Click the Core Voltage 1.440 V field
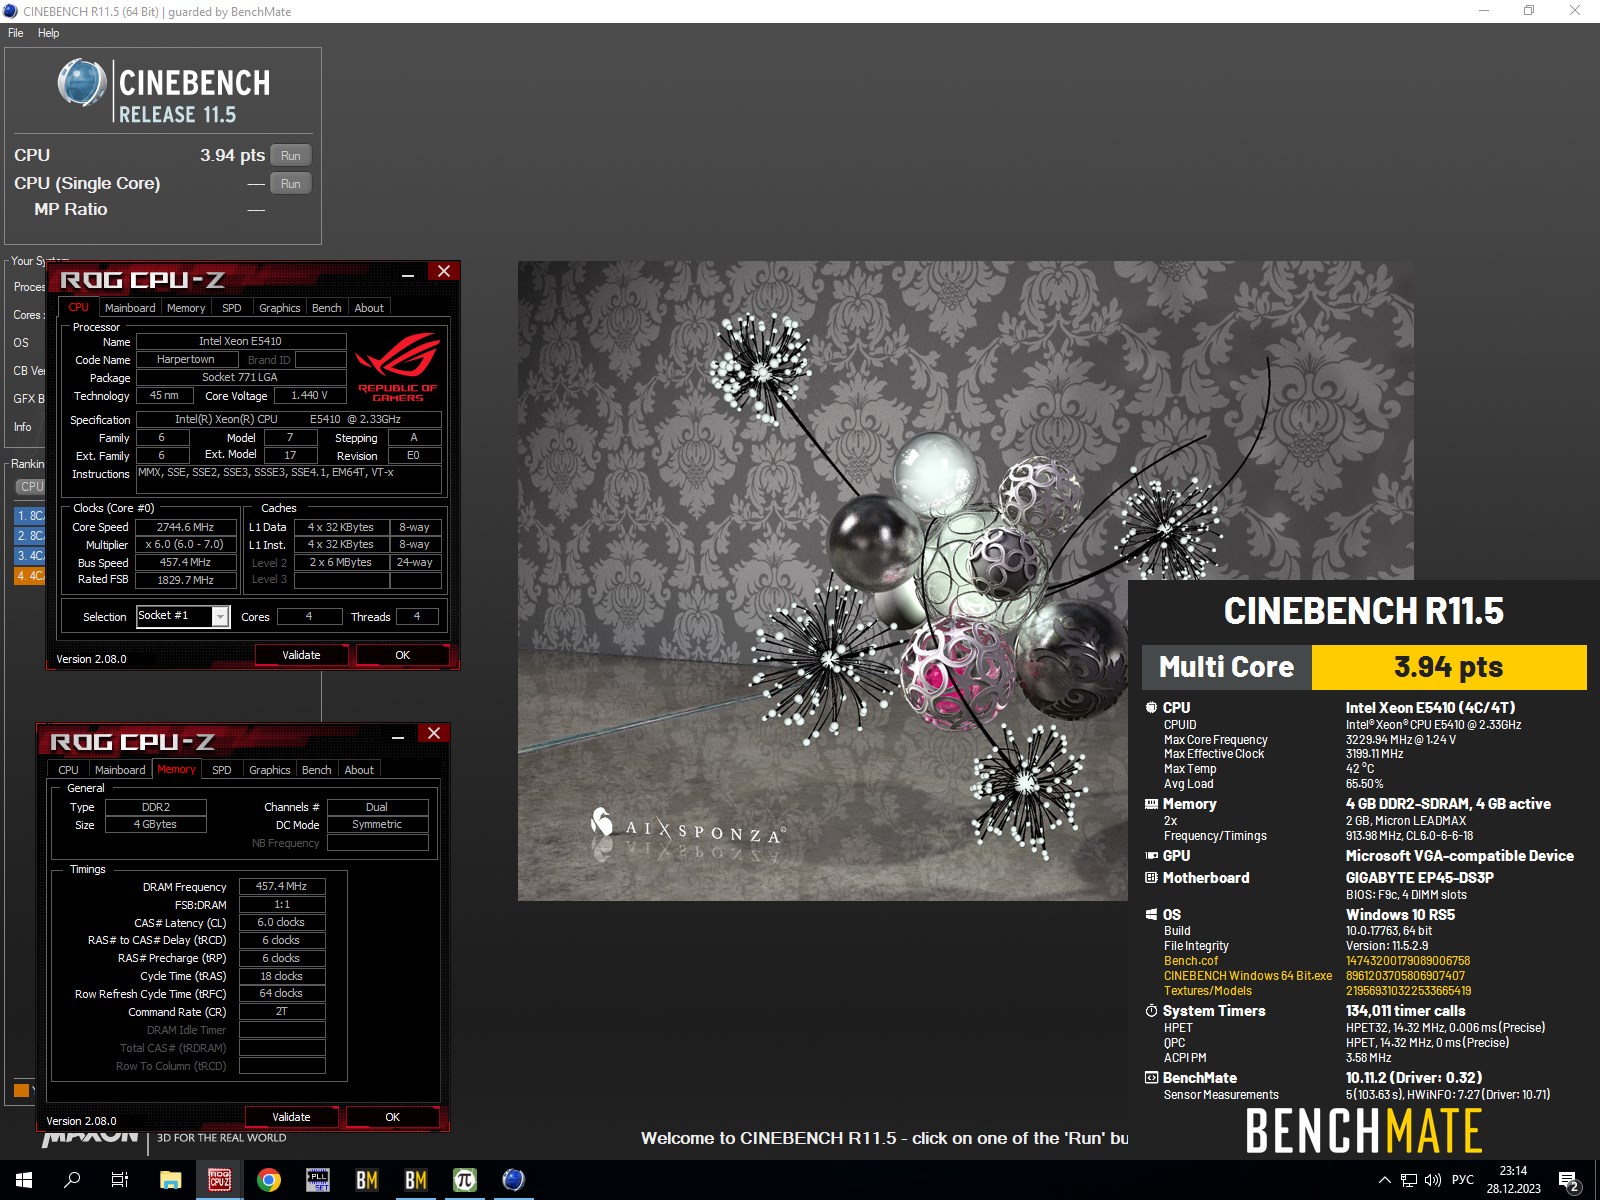1600x1200 pixels. pyautogui.click(x=310, y=396)
